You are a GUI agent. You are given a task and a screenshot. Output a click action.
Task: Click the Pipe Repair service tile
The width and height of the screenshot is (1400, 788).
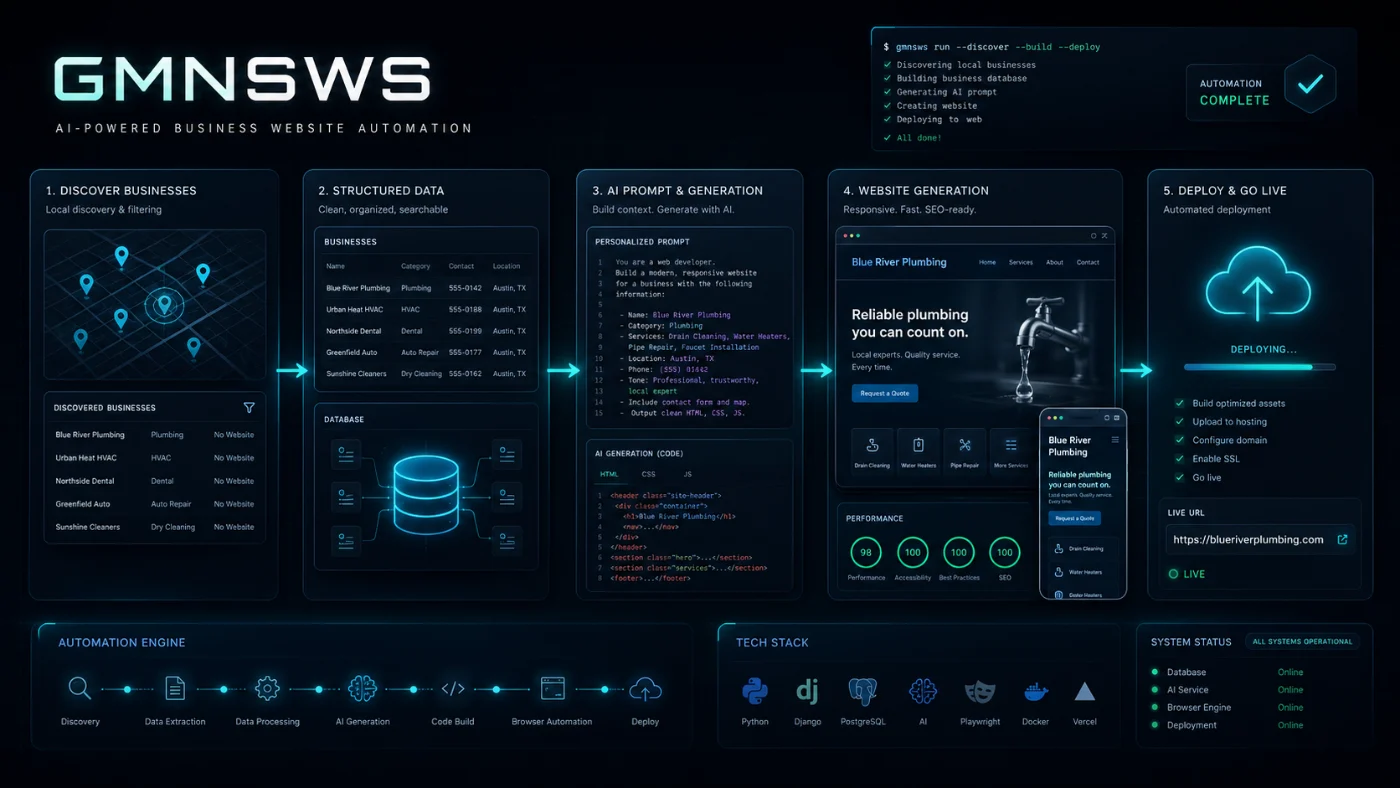tap(965, 451)
